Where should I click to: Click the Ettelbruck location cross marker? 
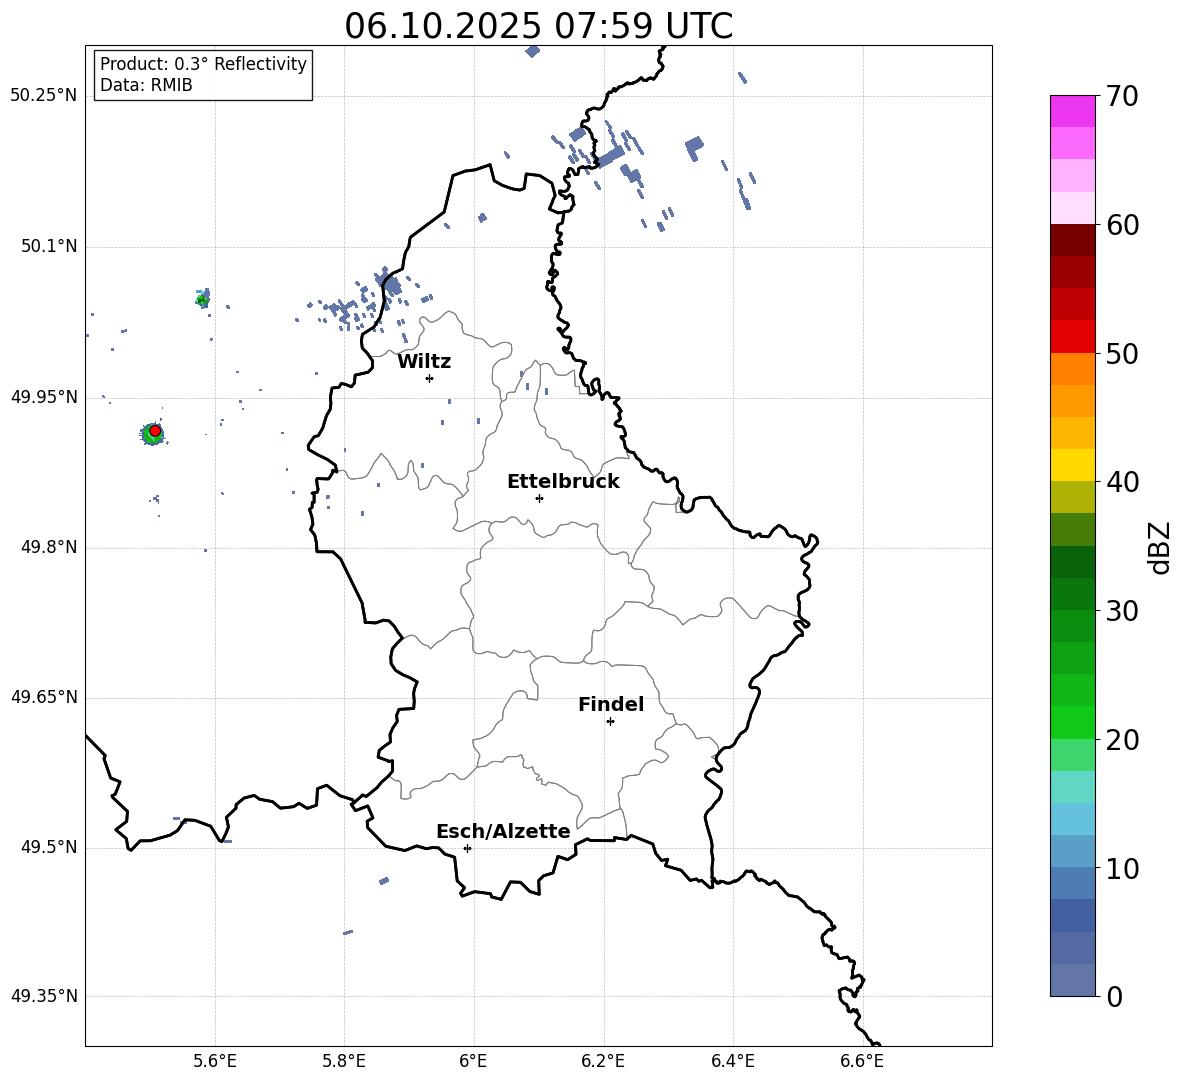pos(539,498)
